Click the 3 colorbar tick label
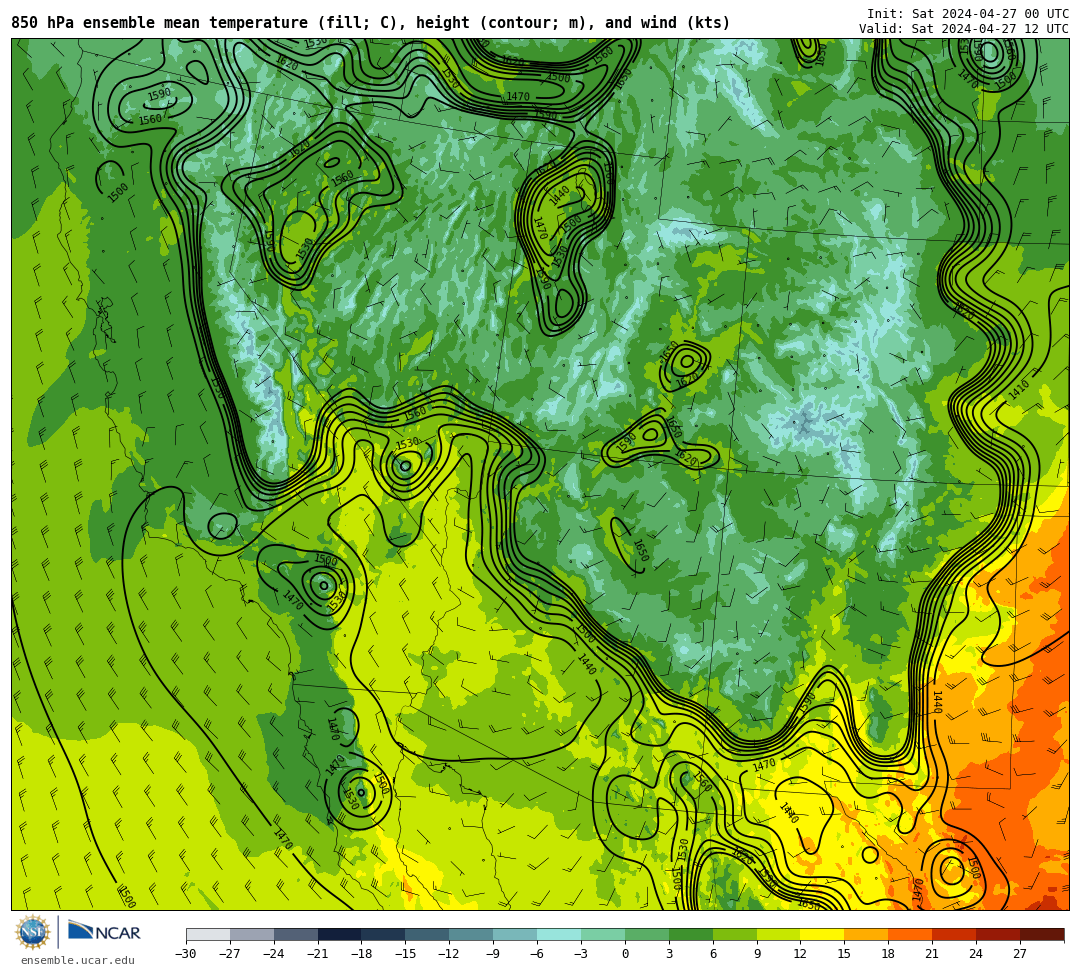Viewport: 1080px width, 973px height. pyautogui.click(x=669, y=954)
